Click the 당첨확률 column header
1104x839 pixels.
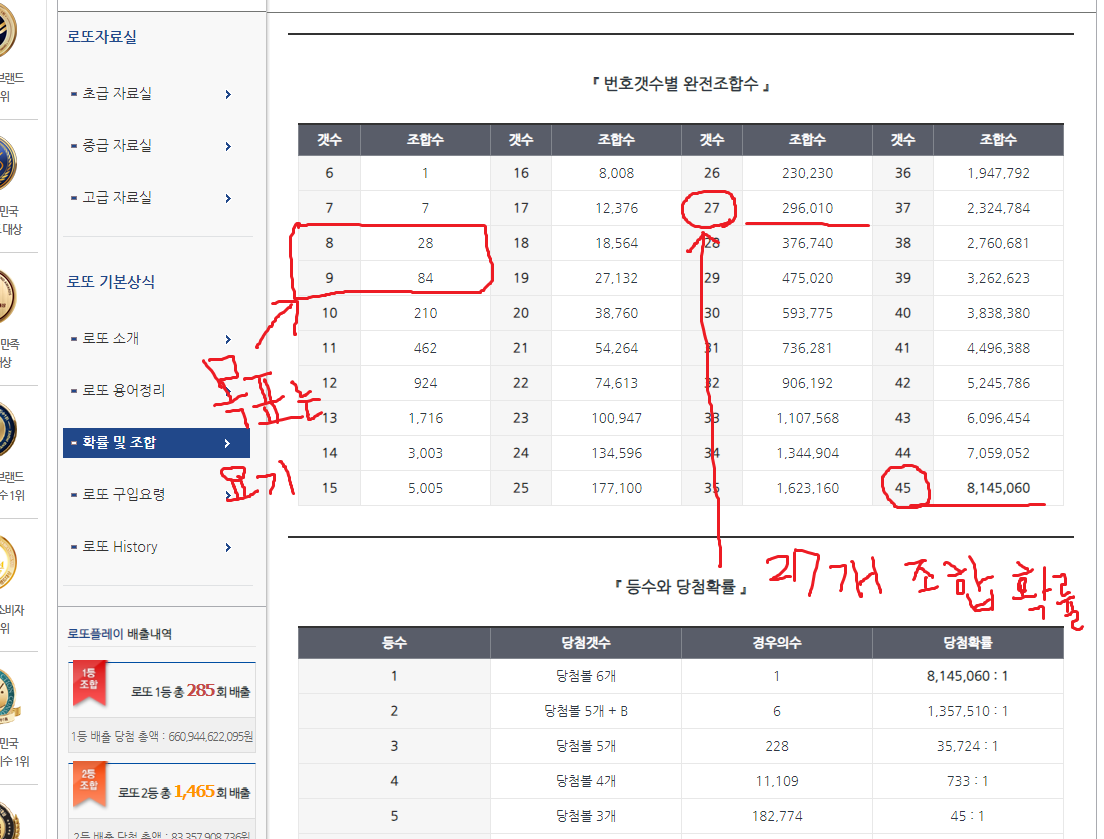[x=967, y=642]
